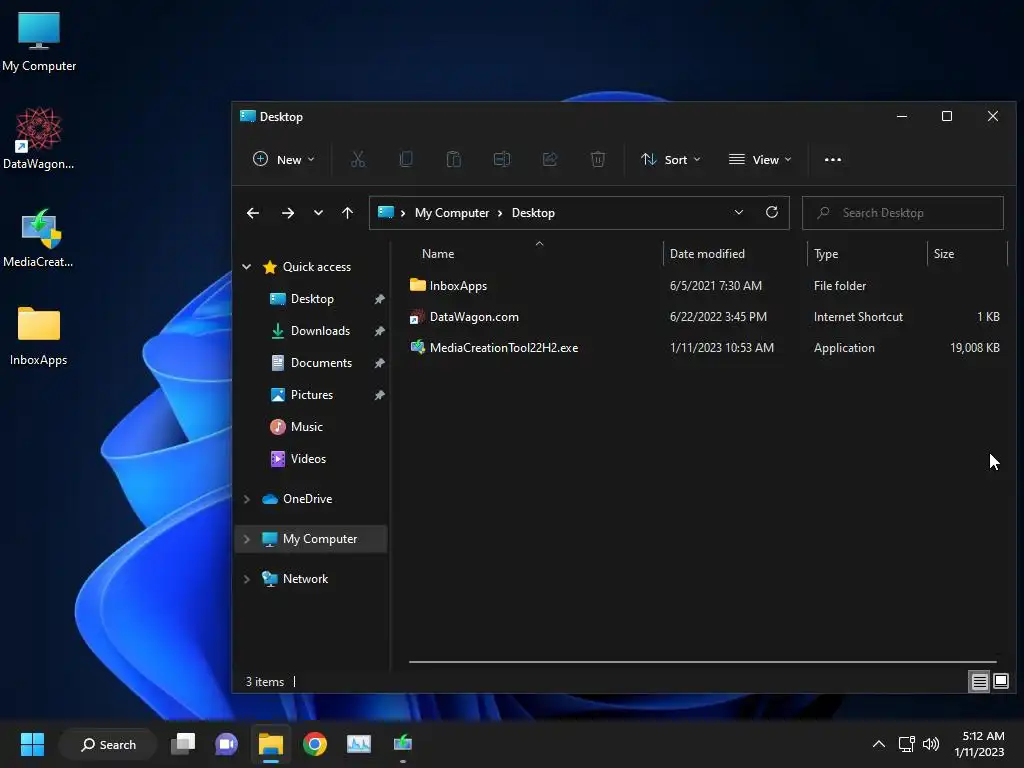Open the See more ellipsis menu

833,159
